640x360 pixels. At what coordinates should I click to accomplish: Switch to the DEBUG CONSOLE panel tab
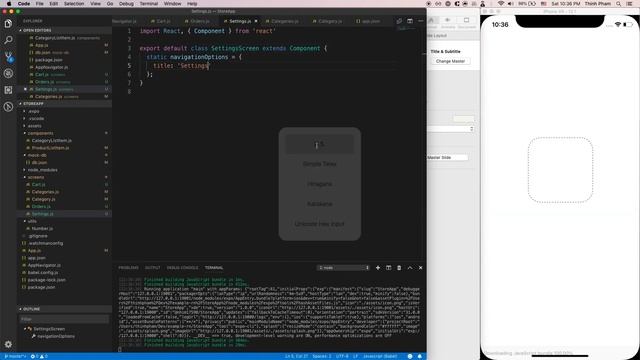182,268
